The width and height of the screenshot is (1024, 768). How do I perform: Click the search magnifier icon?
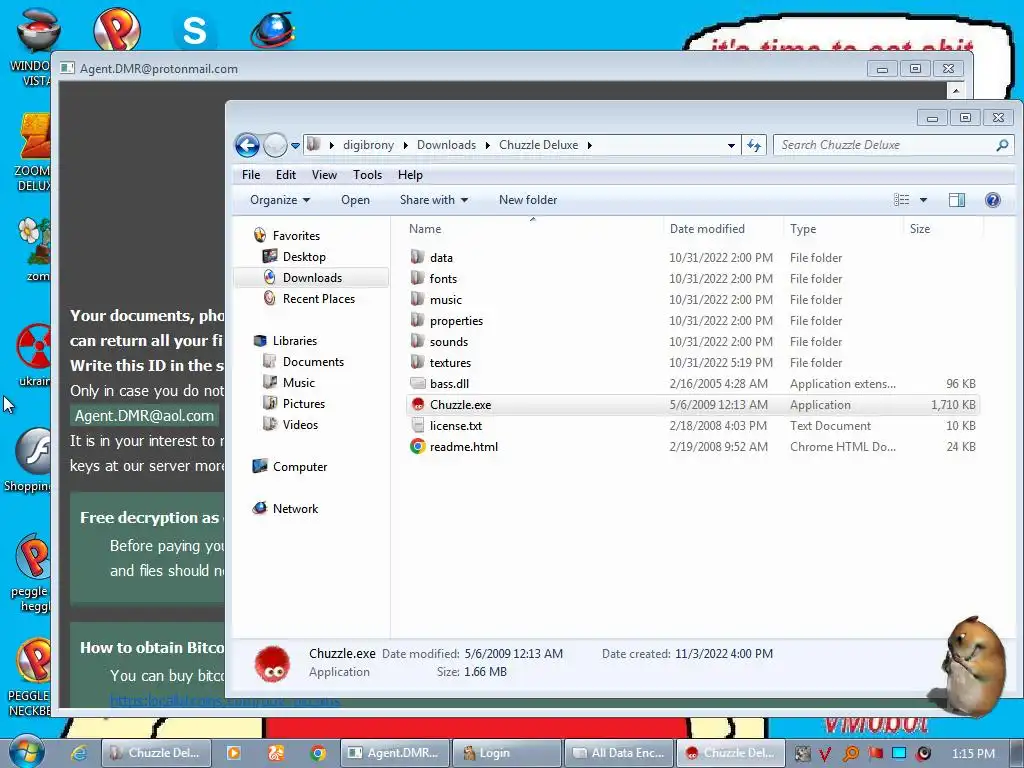tap(1002, 145)
